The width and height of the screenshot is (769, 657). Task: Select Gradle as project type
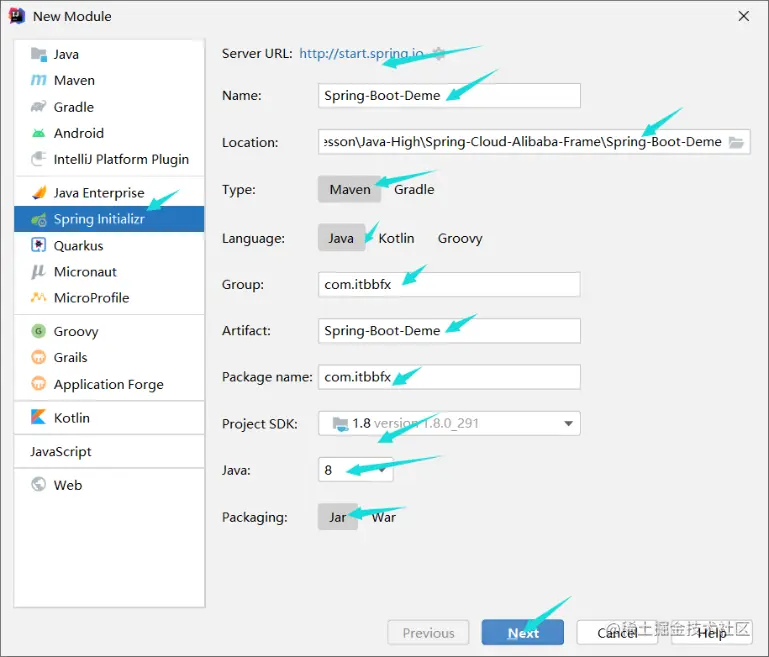tap(414, 189)
